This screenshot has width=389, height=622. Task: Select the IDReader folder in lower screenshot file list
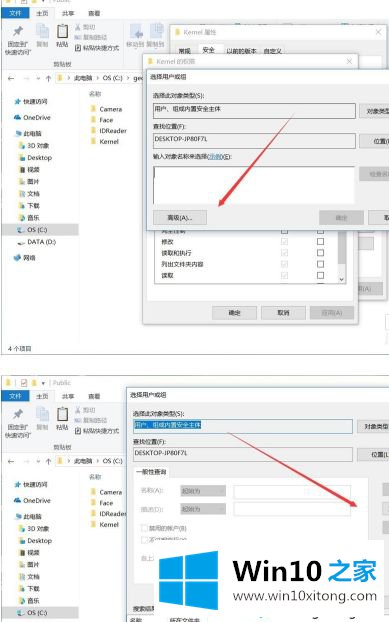pyautogui.click(x=108, y=514)
